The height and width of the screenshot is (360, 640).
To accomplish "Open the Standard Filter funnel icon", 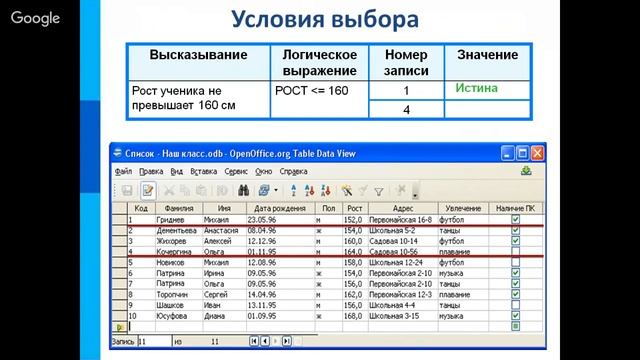I will click(x=379, y=191).
